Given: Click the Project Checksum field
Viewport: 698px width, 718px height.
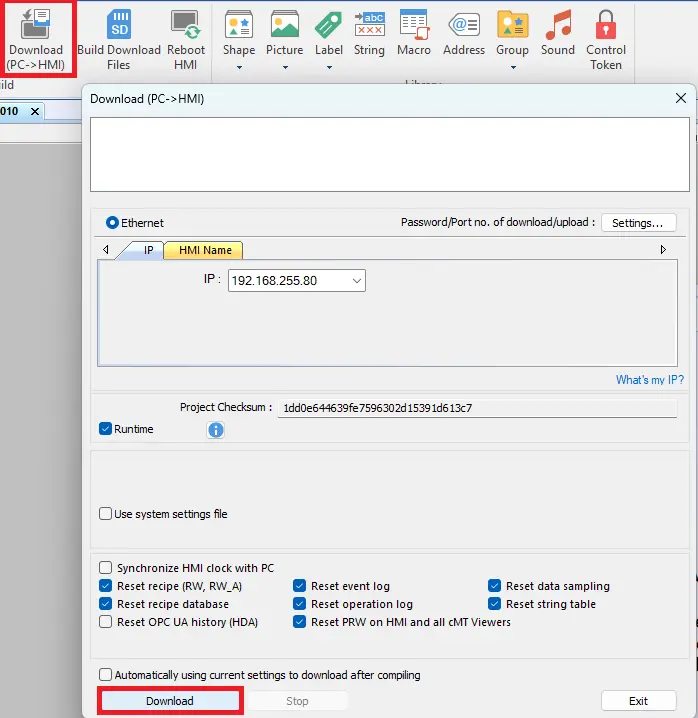Looking at the screenshot, I should (477, 408).
